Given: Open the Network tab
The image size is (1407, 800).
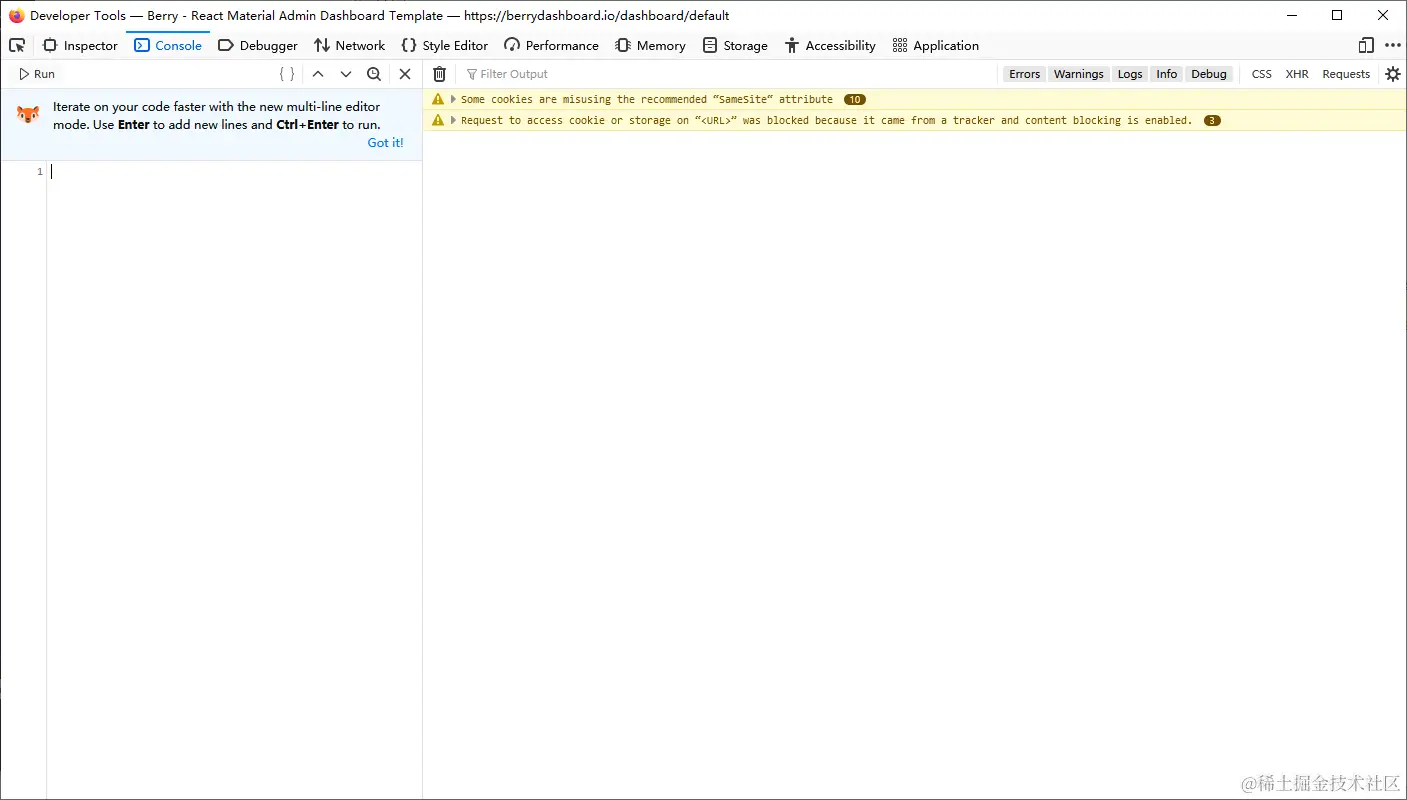Looking at the screenshot, I should coord(349,45).
